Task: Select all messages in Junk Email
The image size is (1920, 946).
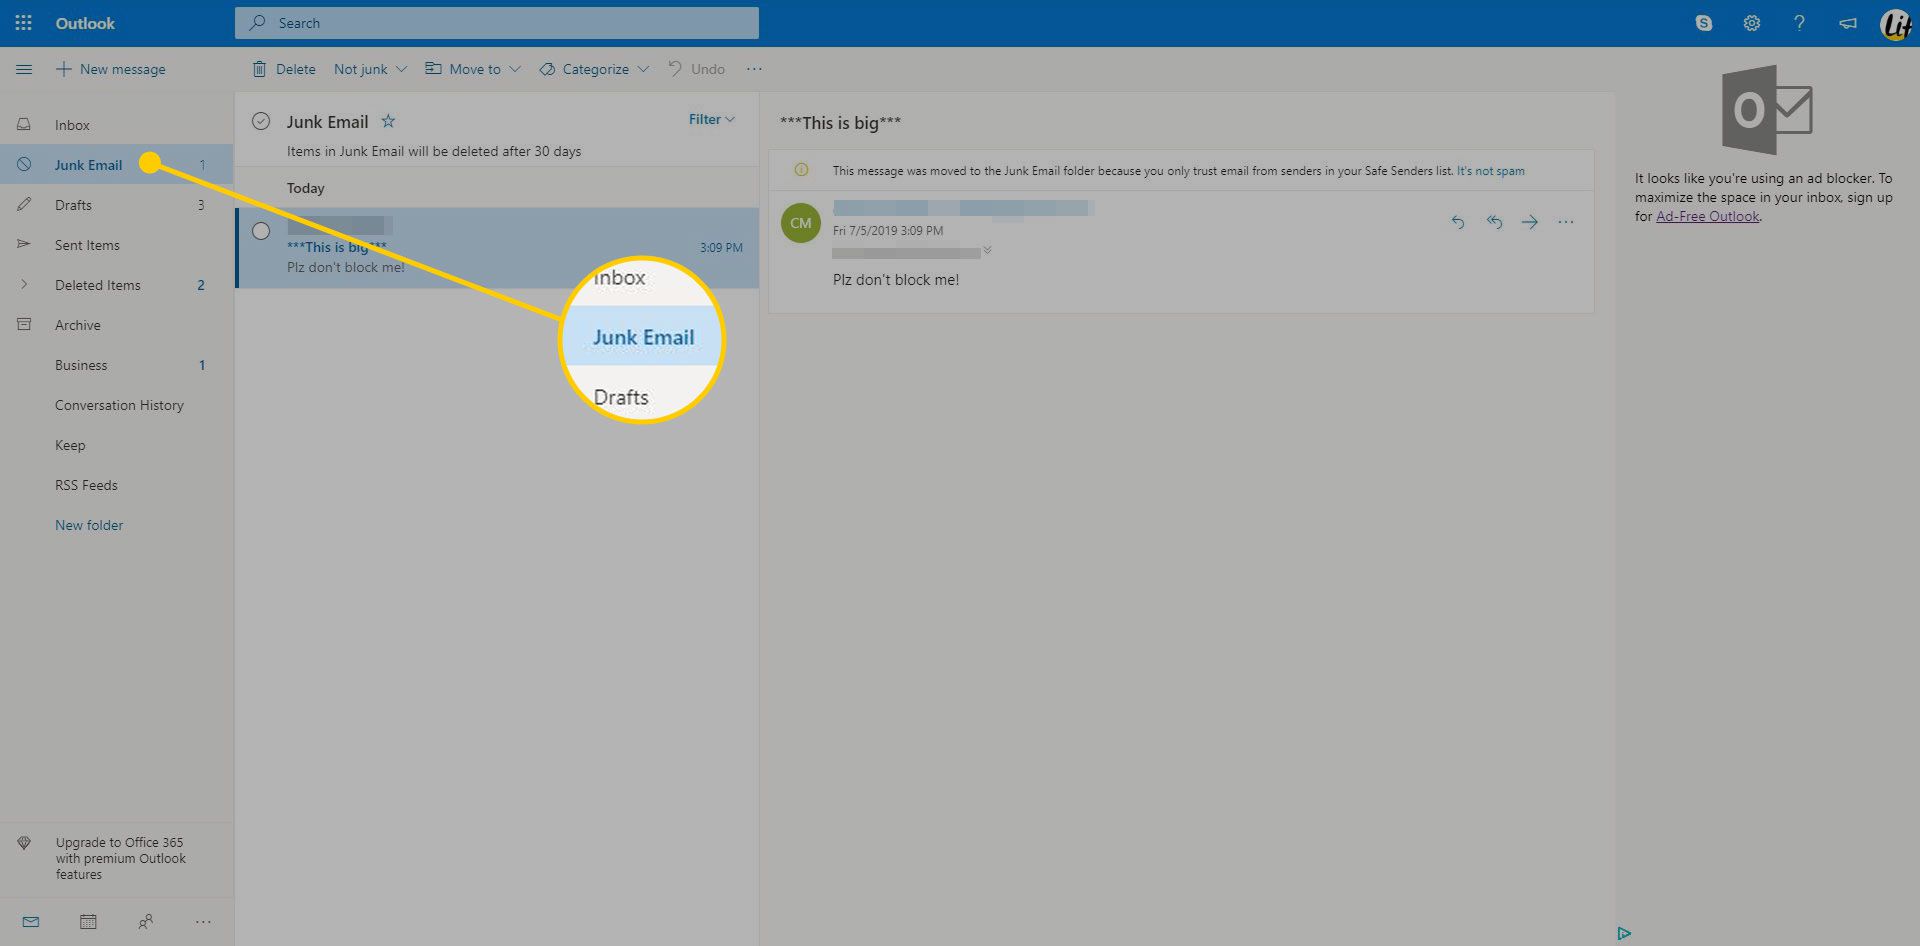Action: tap(261, 121)
